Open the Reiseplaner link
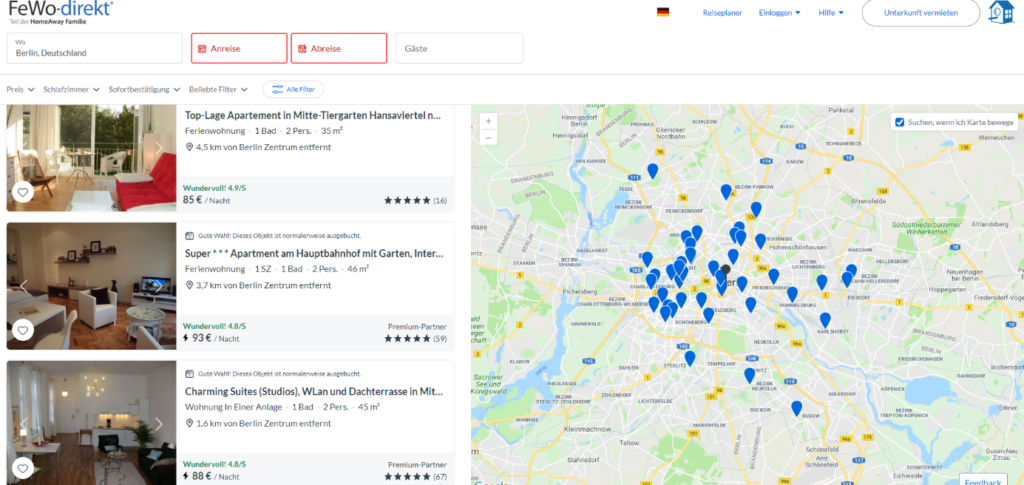The width and height of the screenshot is (1024, 485). (722, 12)
